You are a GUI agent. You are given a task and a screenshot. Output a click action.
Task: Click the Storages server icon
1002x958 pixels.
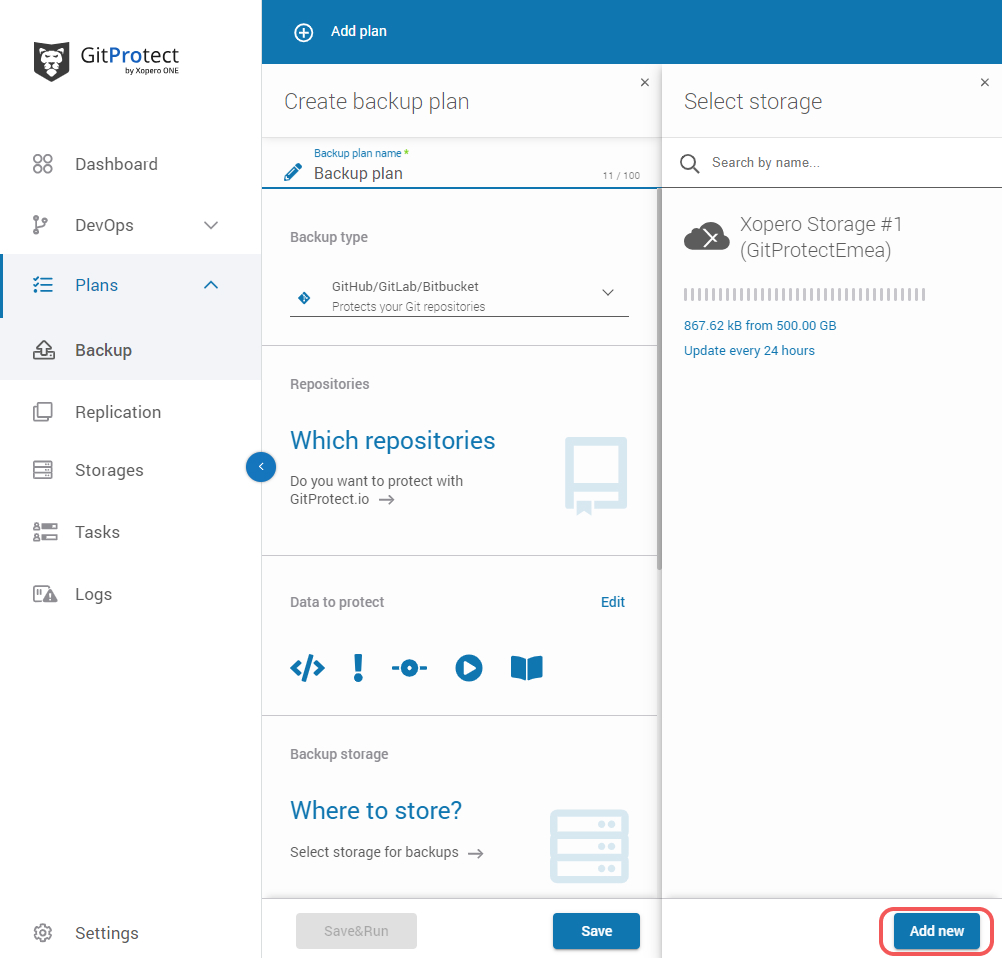[x=43, y=470]
